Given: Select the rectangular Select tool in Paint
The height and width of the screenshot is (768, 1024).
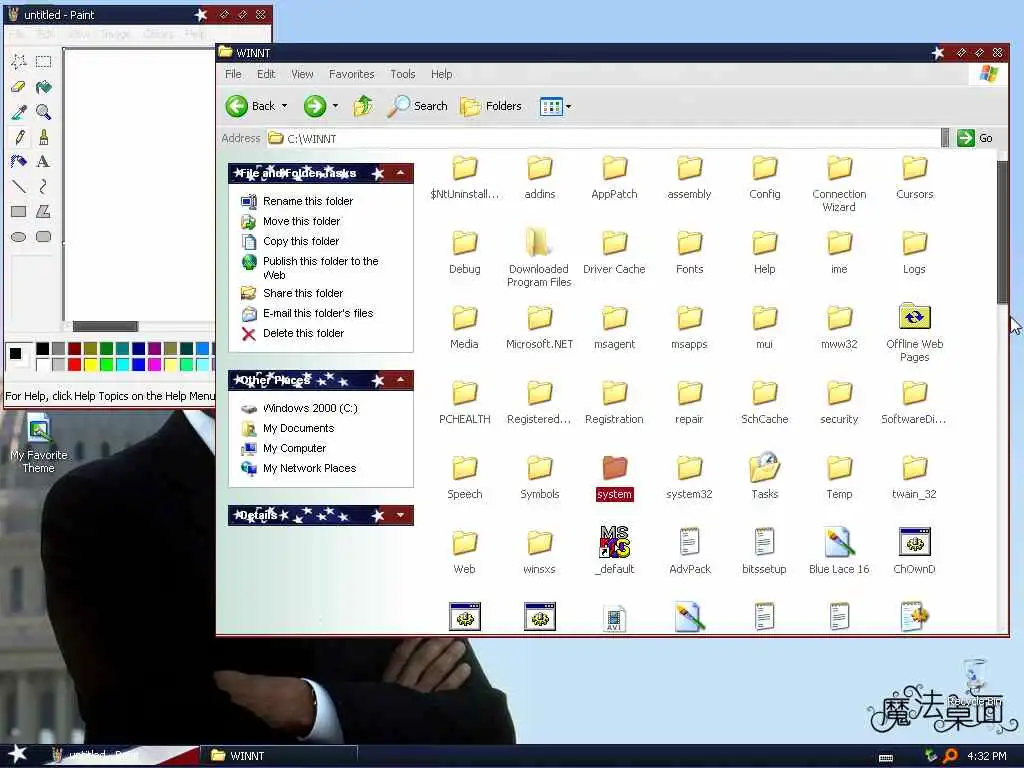Looking at the screenshot, I should pyautogui.click(x=44, y=62).
